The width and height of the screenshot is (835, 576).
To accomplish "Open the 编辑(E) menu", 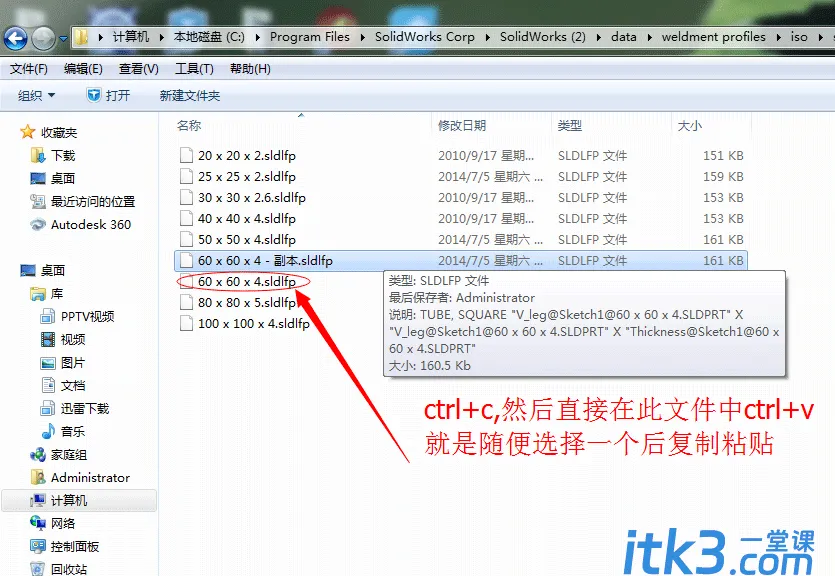I will (x=83, y=69).
